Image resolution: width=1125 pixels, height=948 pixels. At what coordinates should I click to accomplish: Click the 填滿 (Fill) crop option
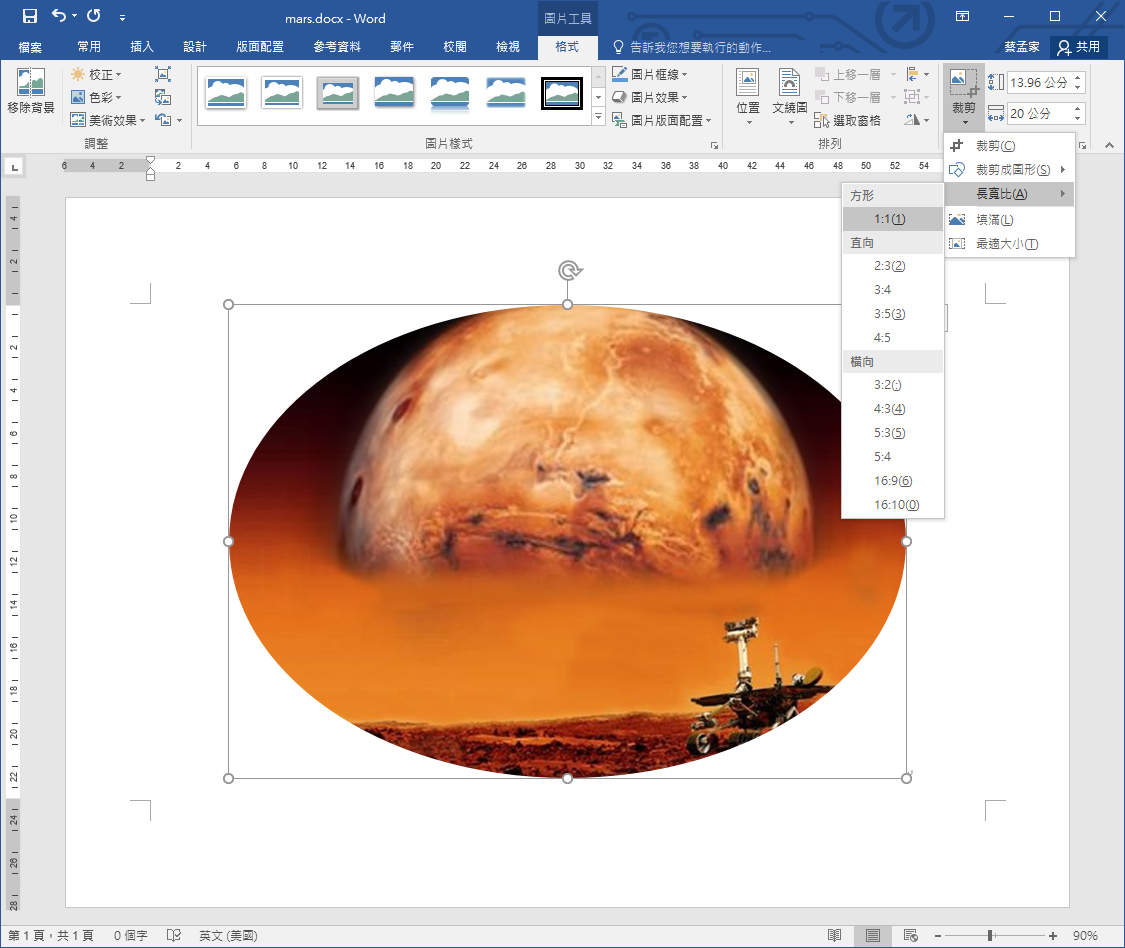994,220
